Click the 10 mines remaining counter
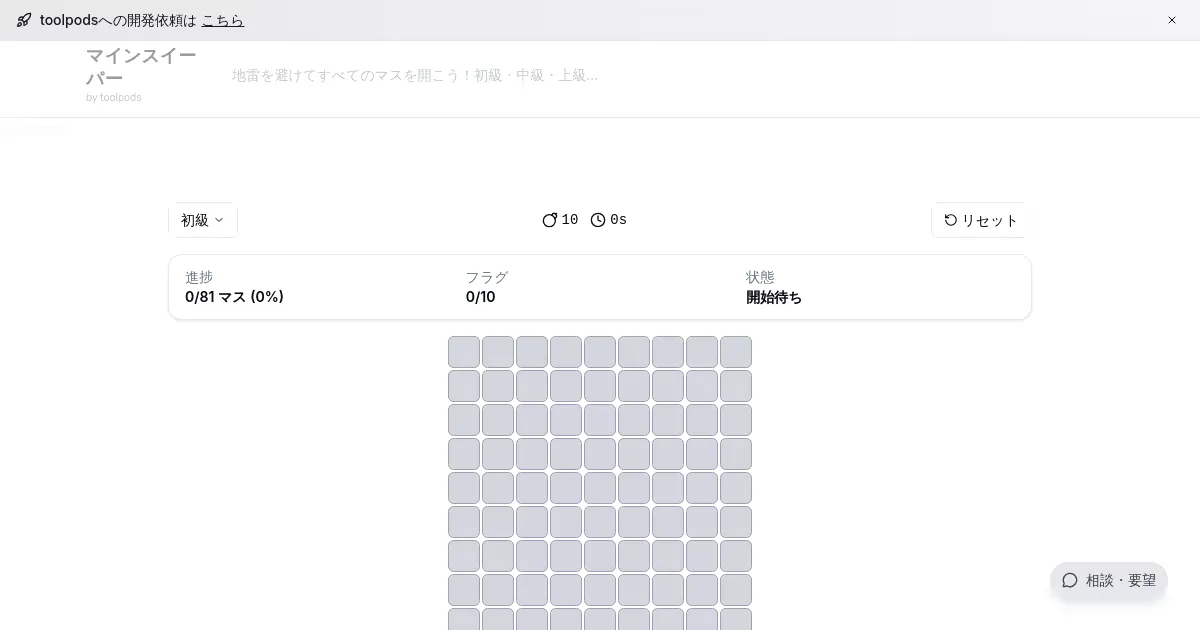Screen dimensions: 1200x630 pyautogui.click(x=570, y=220)
